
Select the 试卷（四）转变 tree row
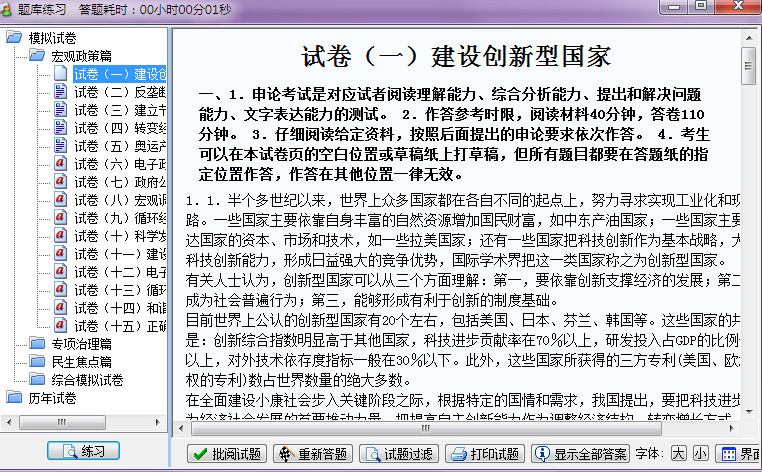(x=120, y=128)
